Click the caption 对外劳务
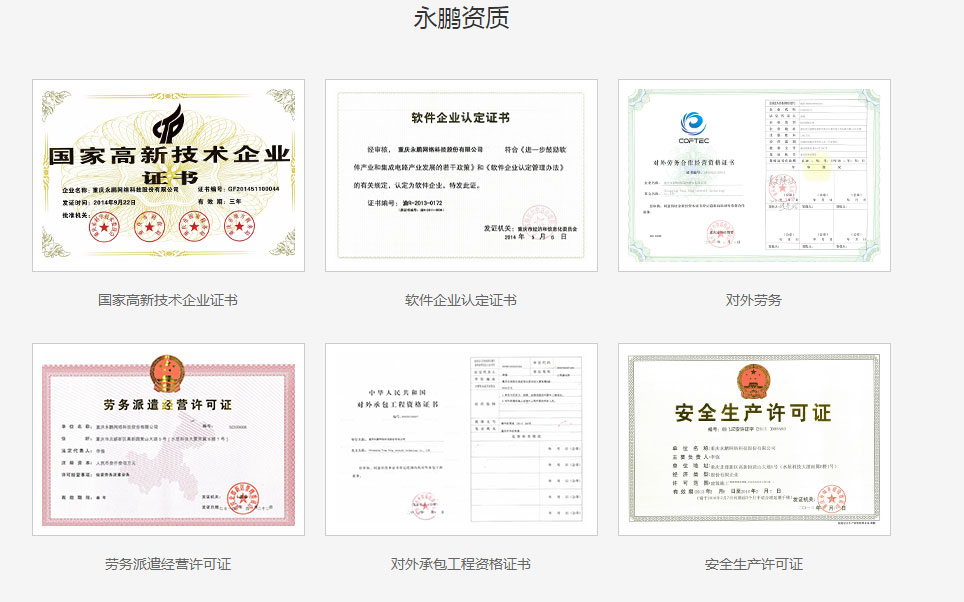 coord(753,300)
